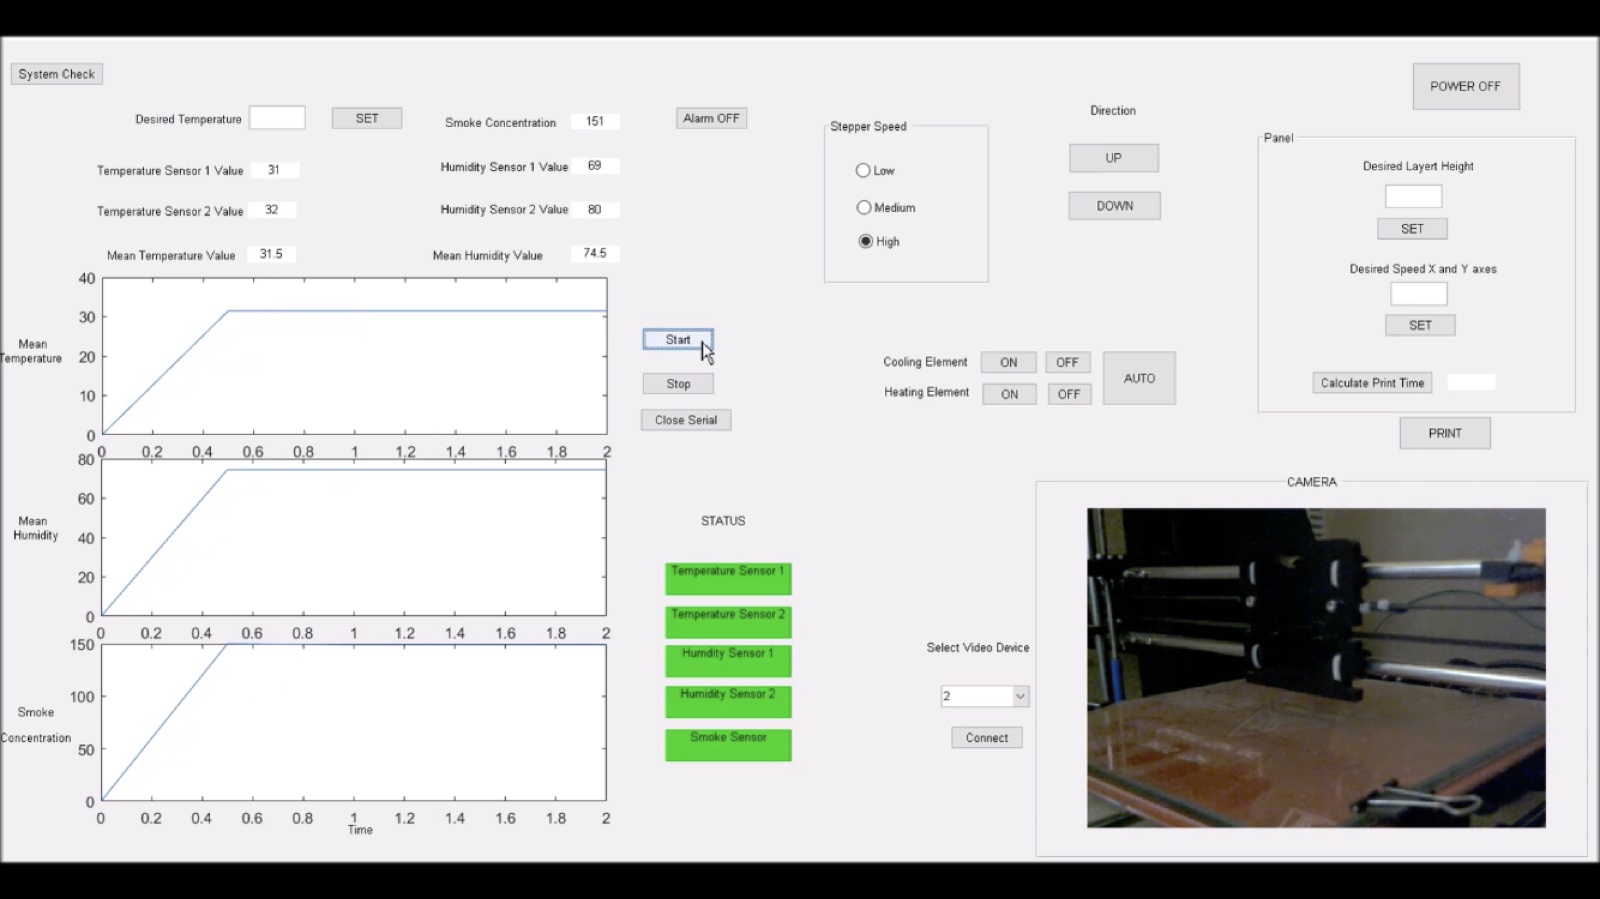Click the Temperature Sensor 2 status indicator
This screenshot has width=1600, height=899.
(728, 622)
